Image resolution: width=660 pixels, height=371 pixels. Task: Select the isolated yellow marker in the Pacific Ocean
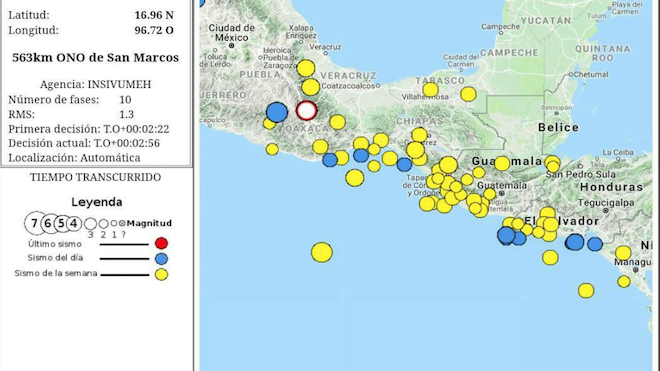[x=322, y=252]
